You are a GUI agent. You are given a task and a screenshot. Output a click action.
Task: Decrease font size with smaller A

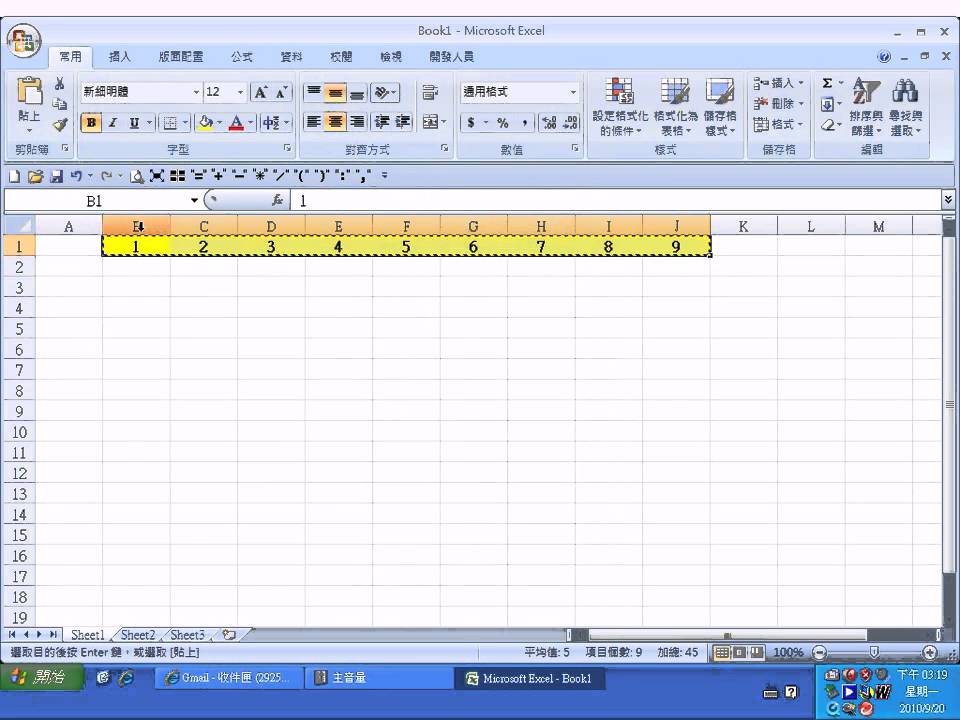click(281, 92)
